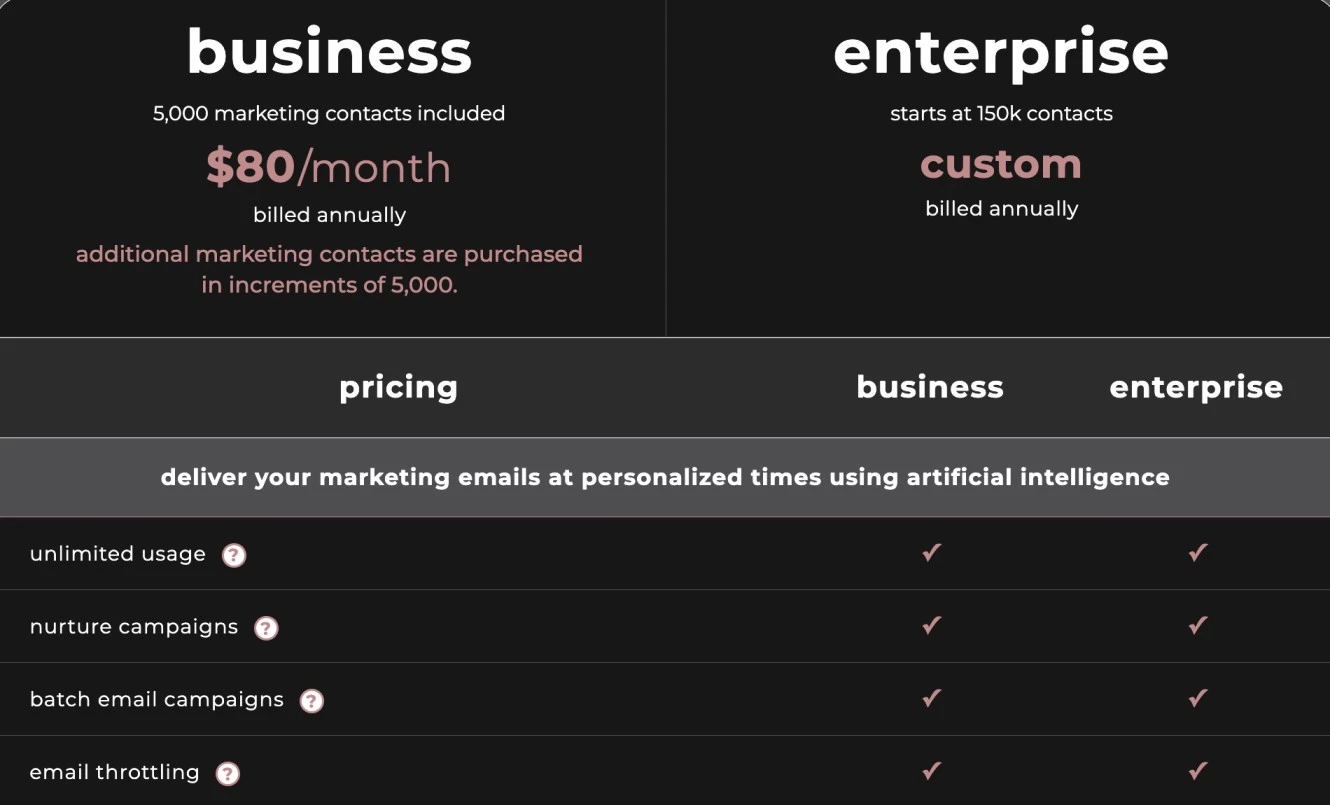Select the enterprise column header in the table

tap(1196, 388)
